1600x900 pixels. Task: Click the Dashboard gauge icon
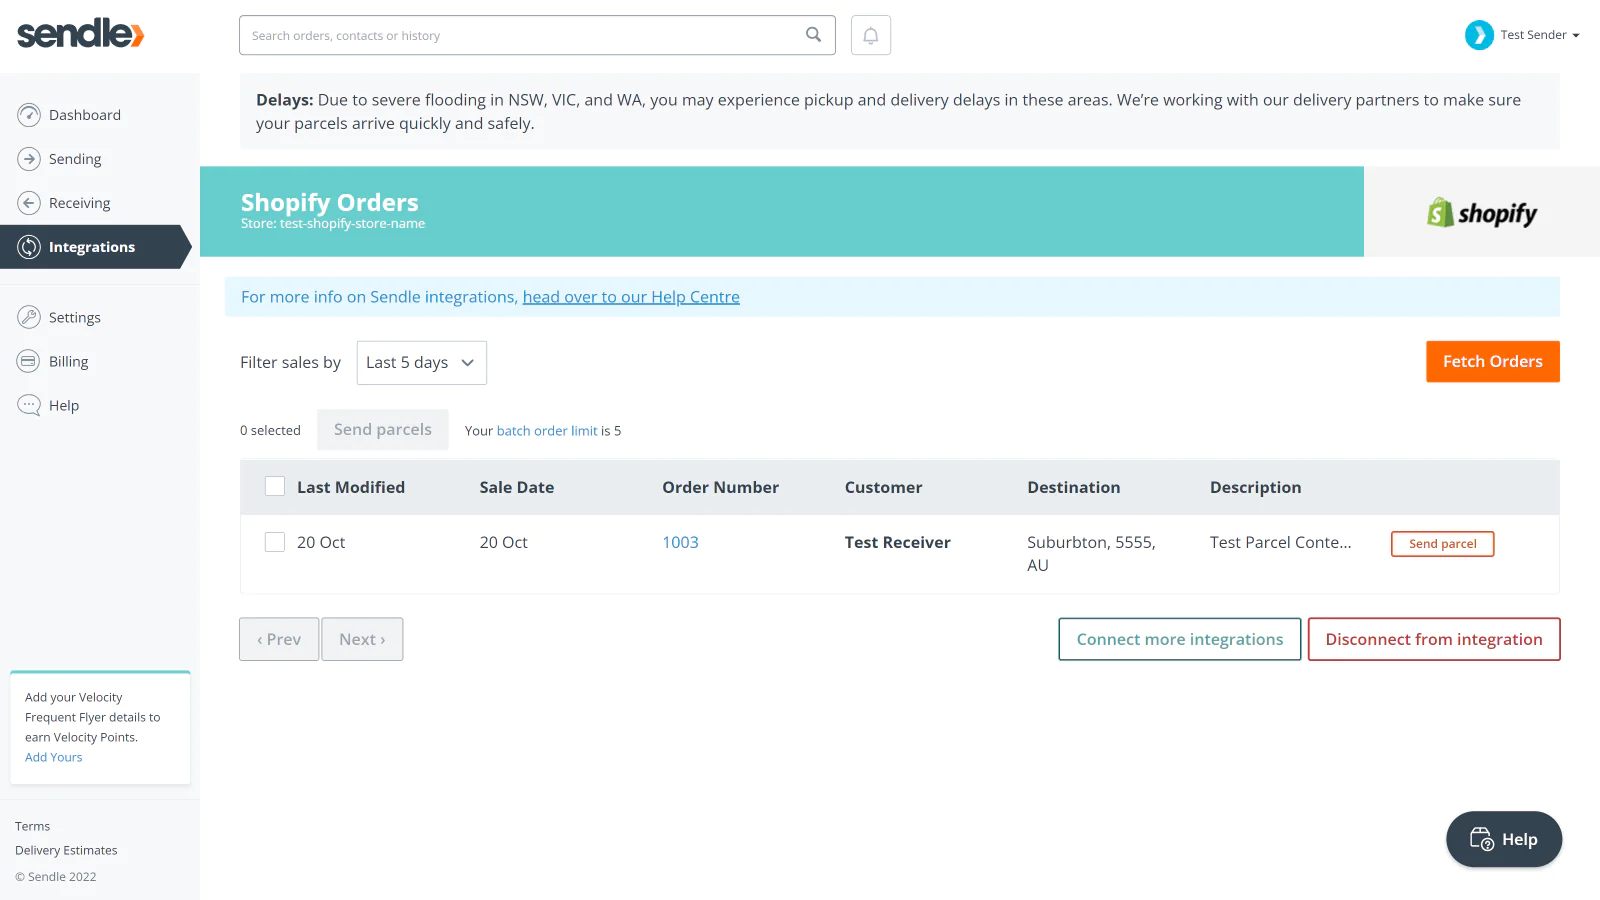(x=29, y=115)
